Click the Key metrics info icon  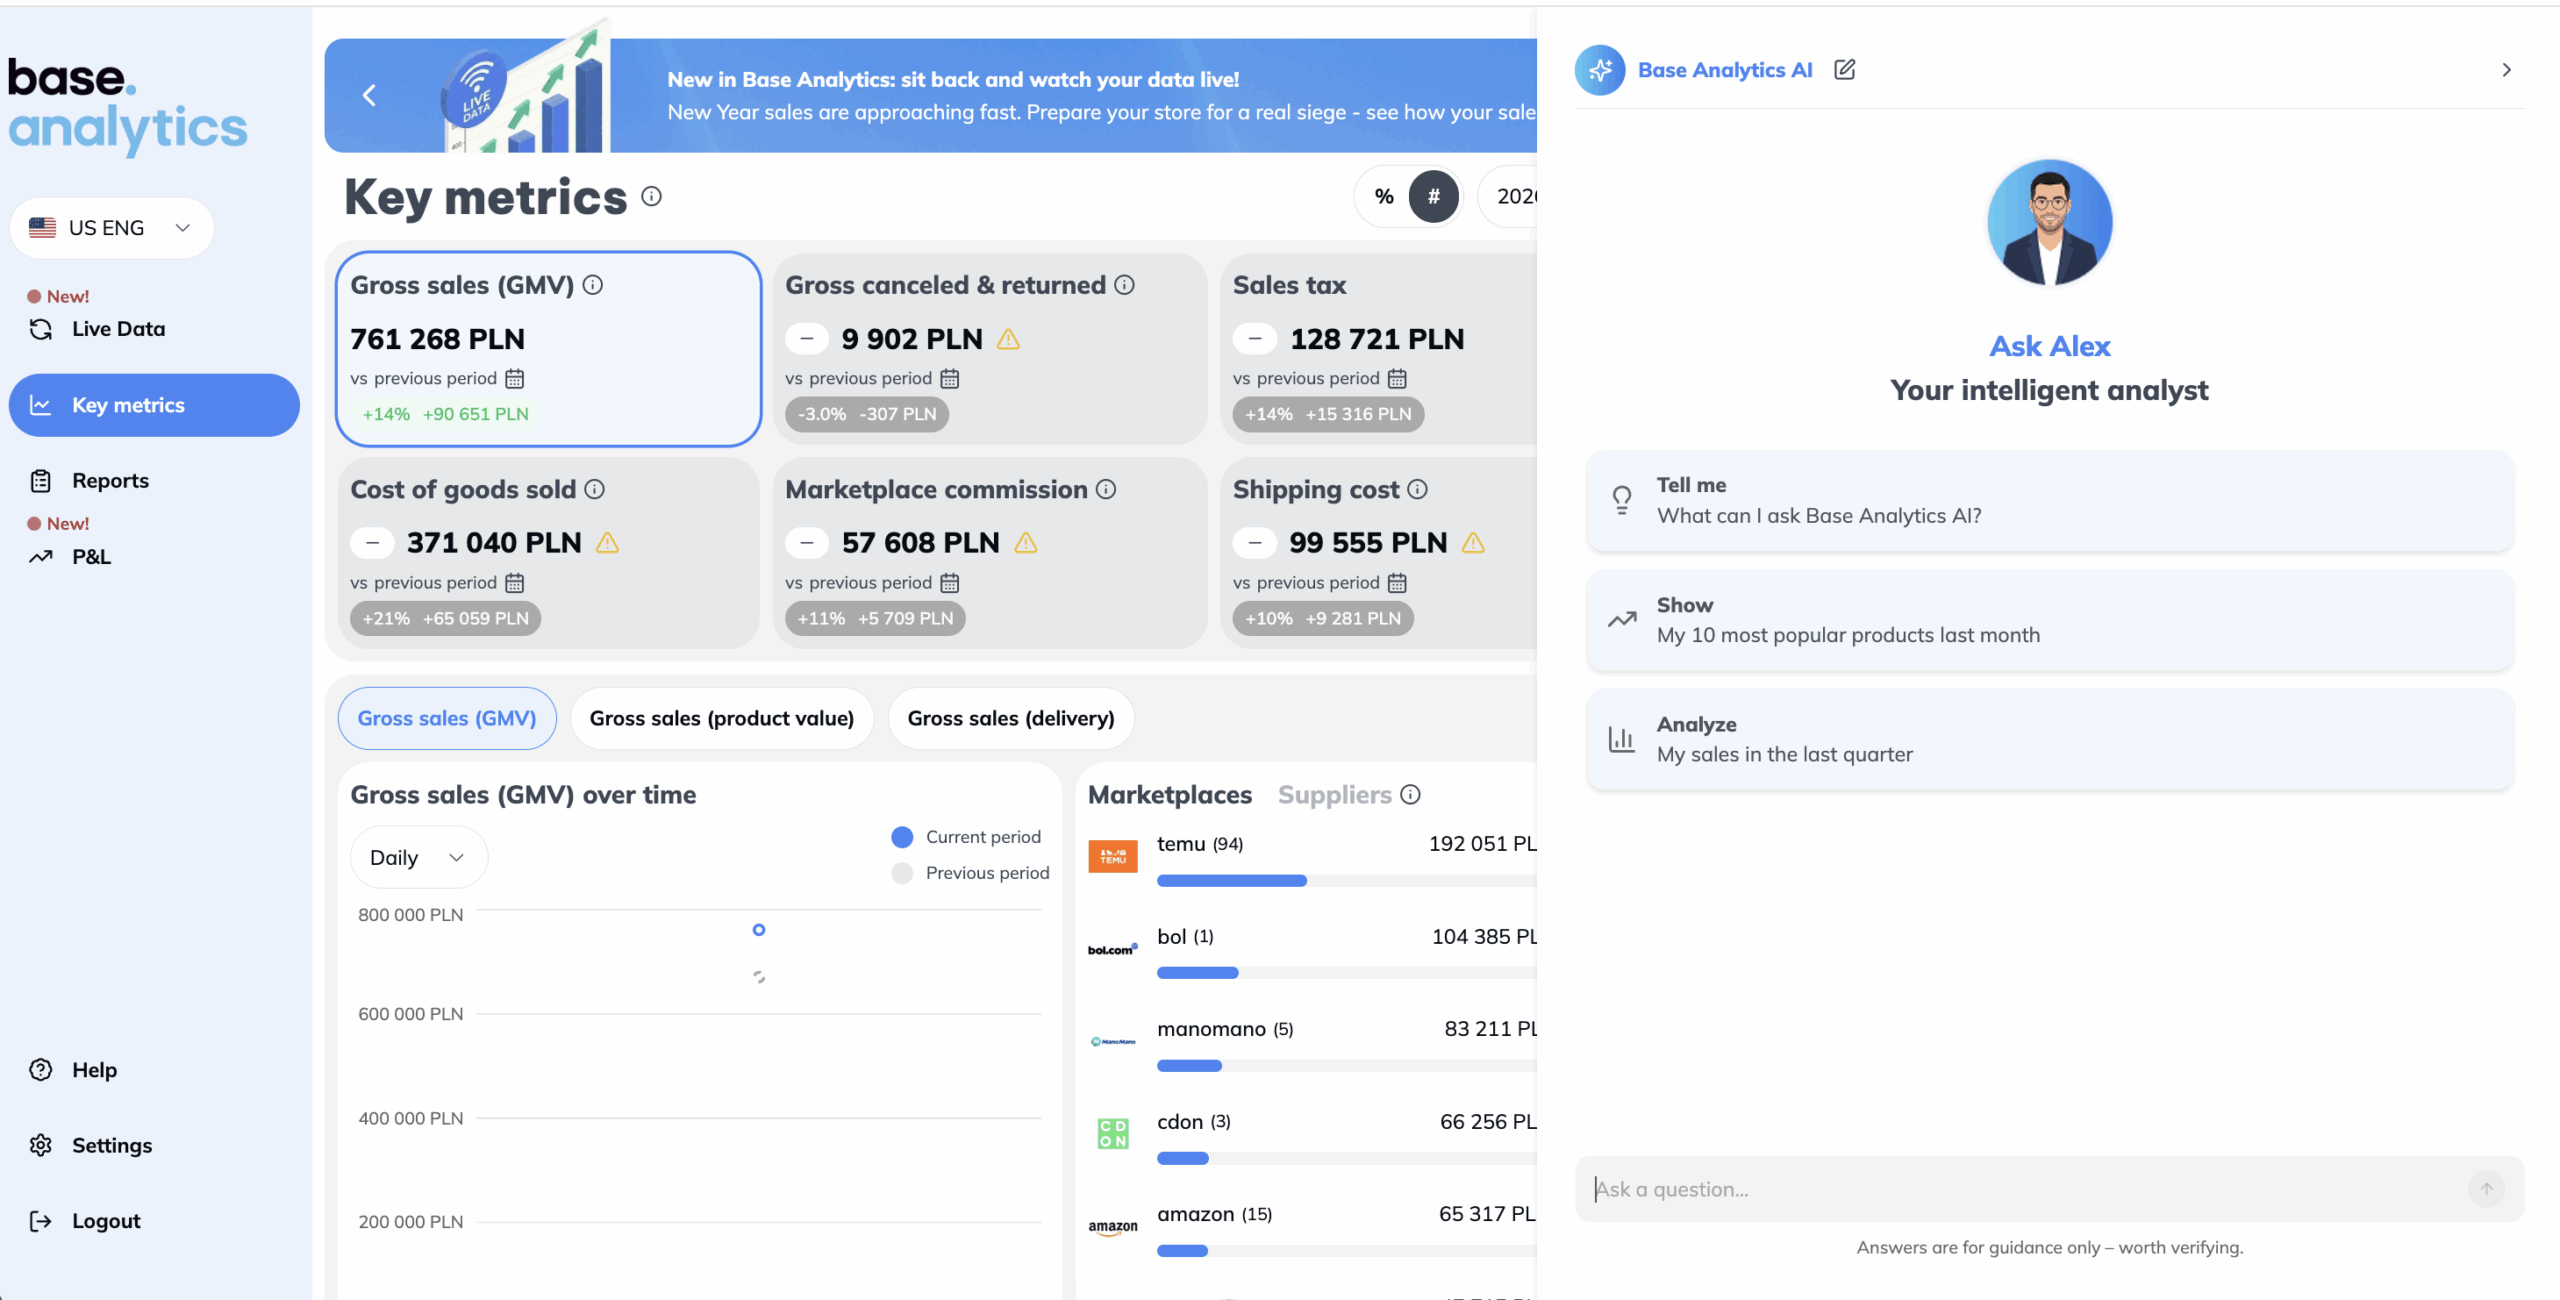(x=651, y=196)
